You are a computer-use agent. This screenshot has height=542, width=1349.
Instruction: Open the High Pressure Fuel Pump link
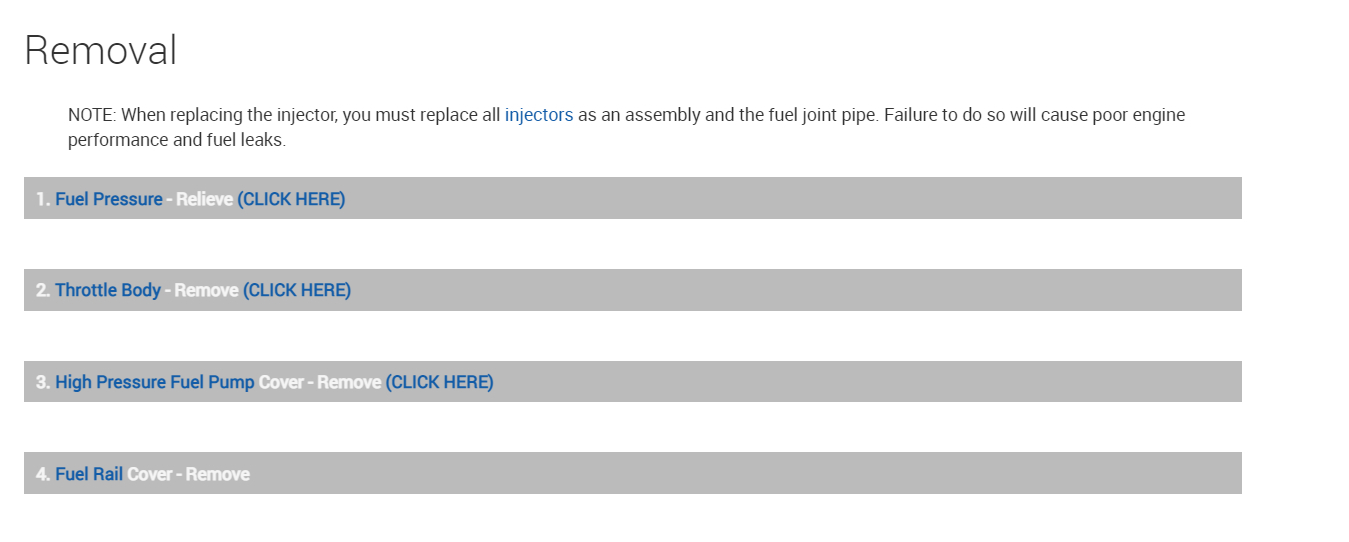154,382
